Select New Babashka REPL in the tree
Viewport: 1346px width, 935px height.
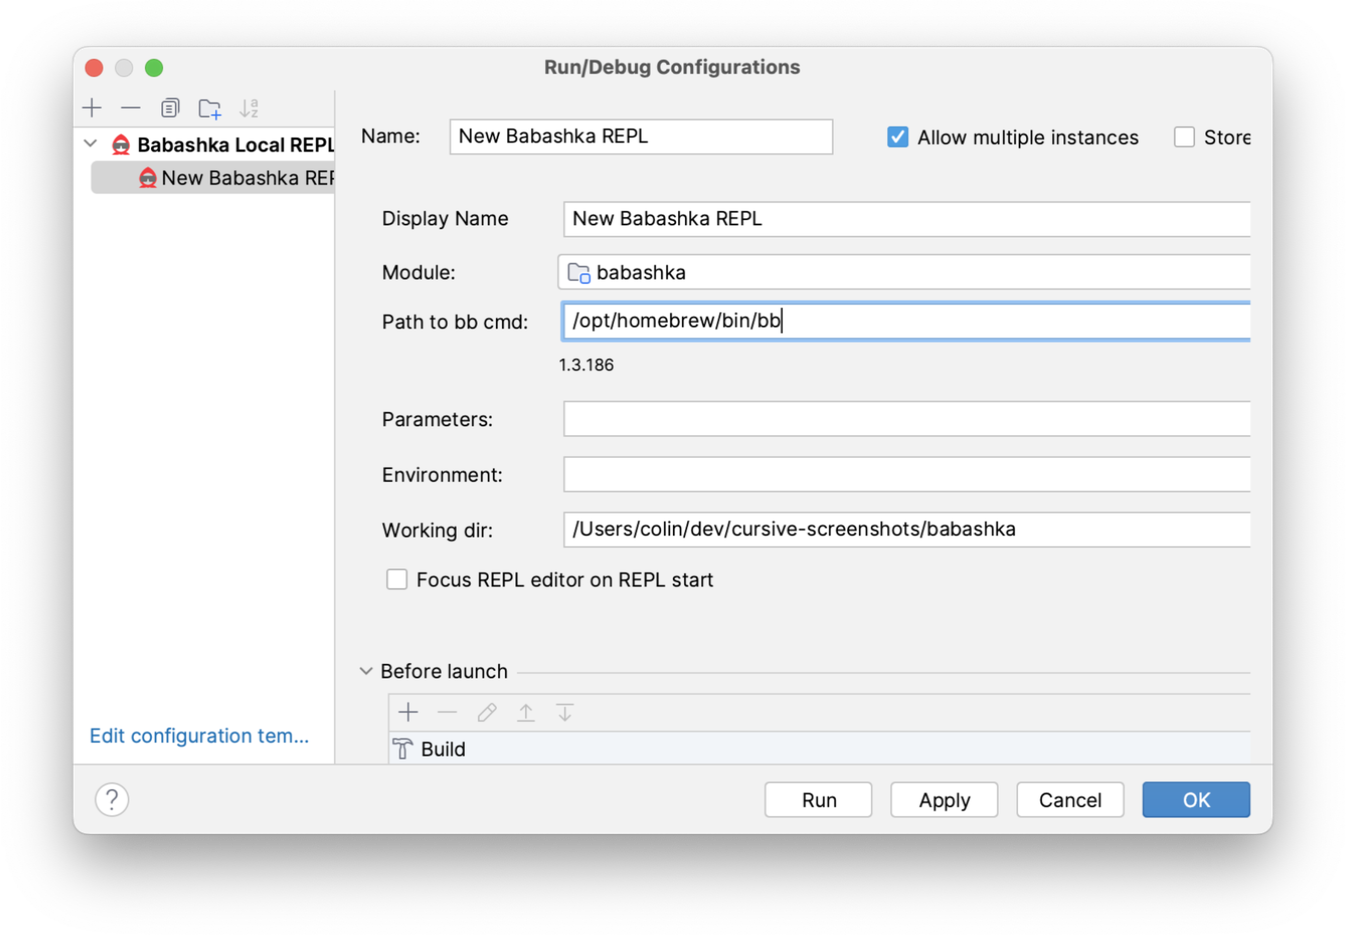coord(213,178)
